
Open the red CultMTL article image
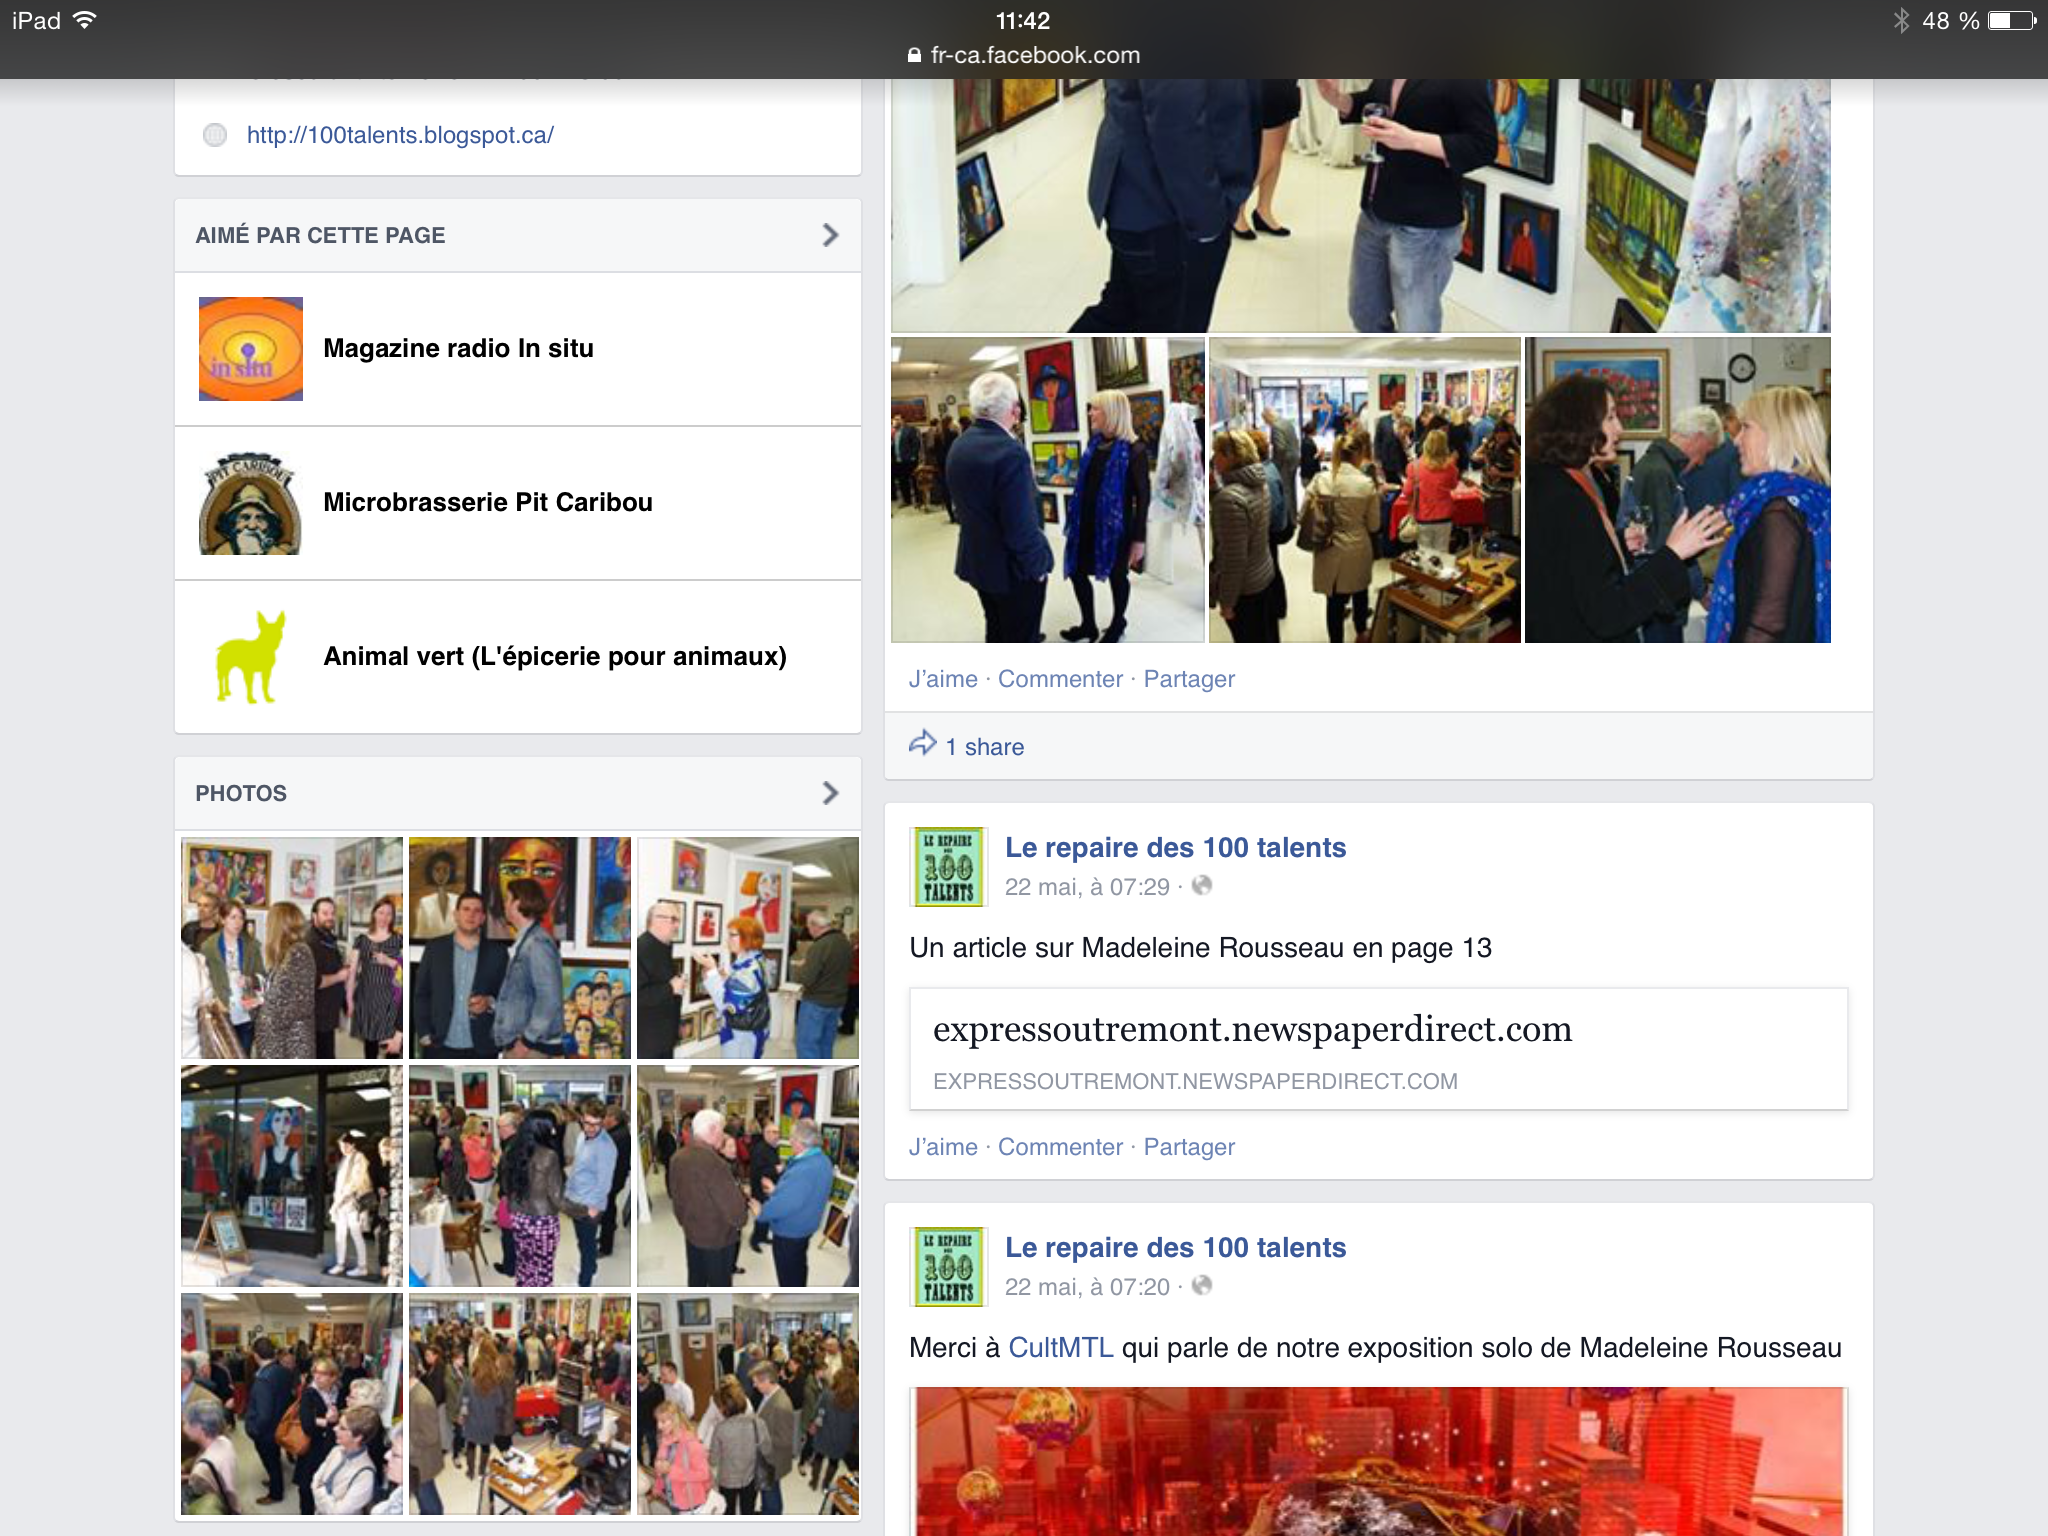[1378, 1460]
